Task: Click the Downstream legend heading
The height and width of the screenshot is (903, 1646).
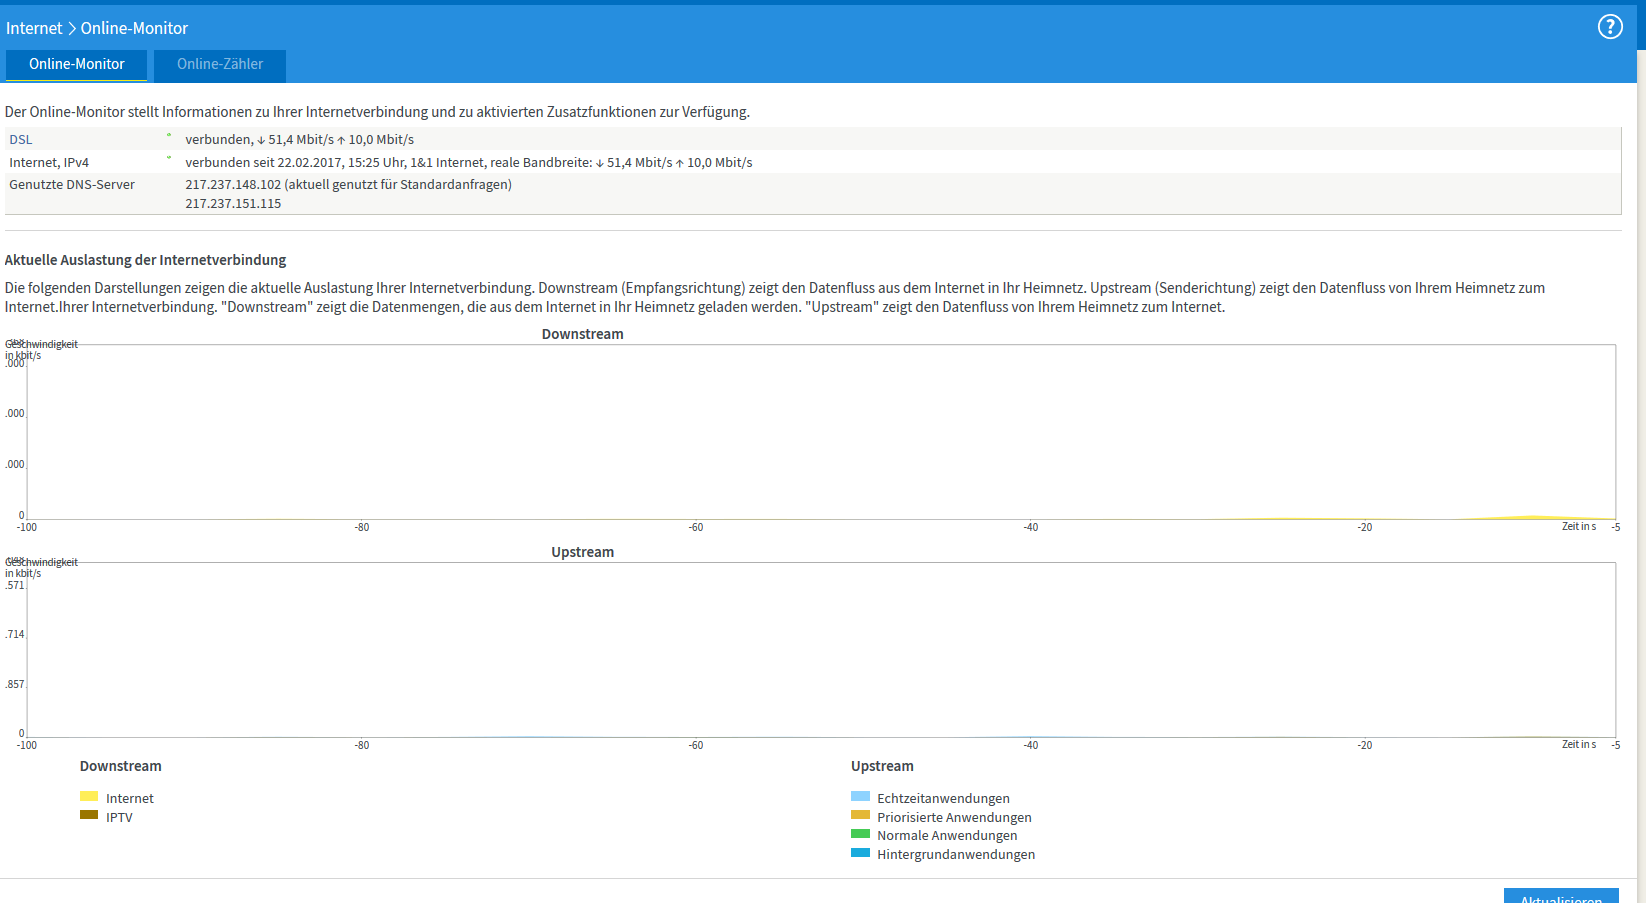Action: pos(120,766)
